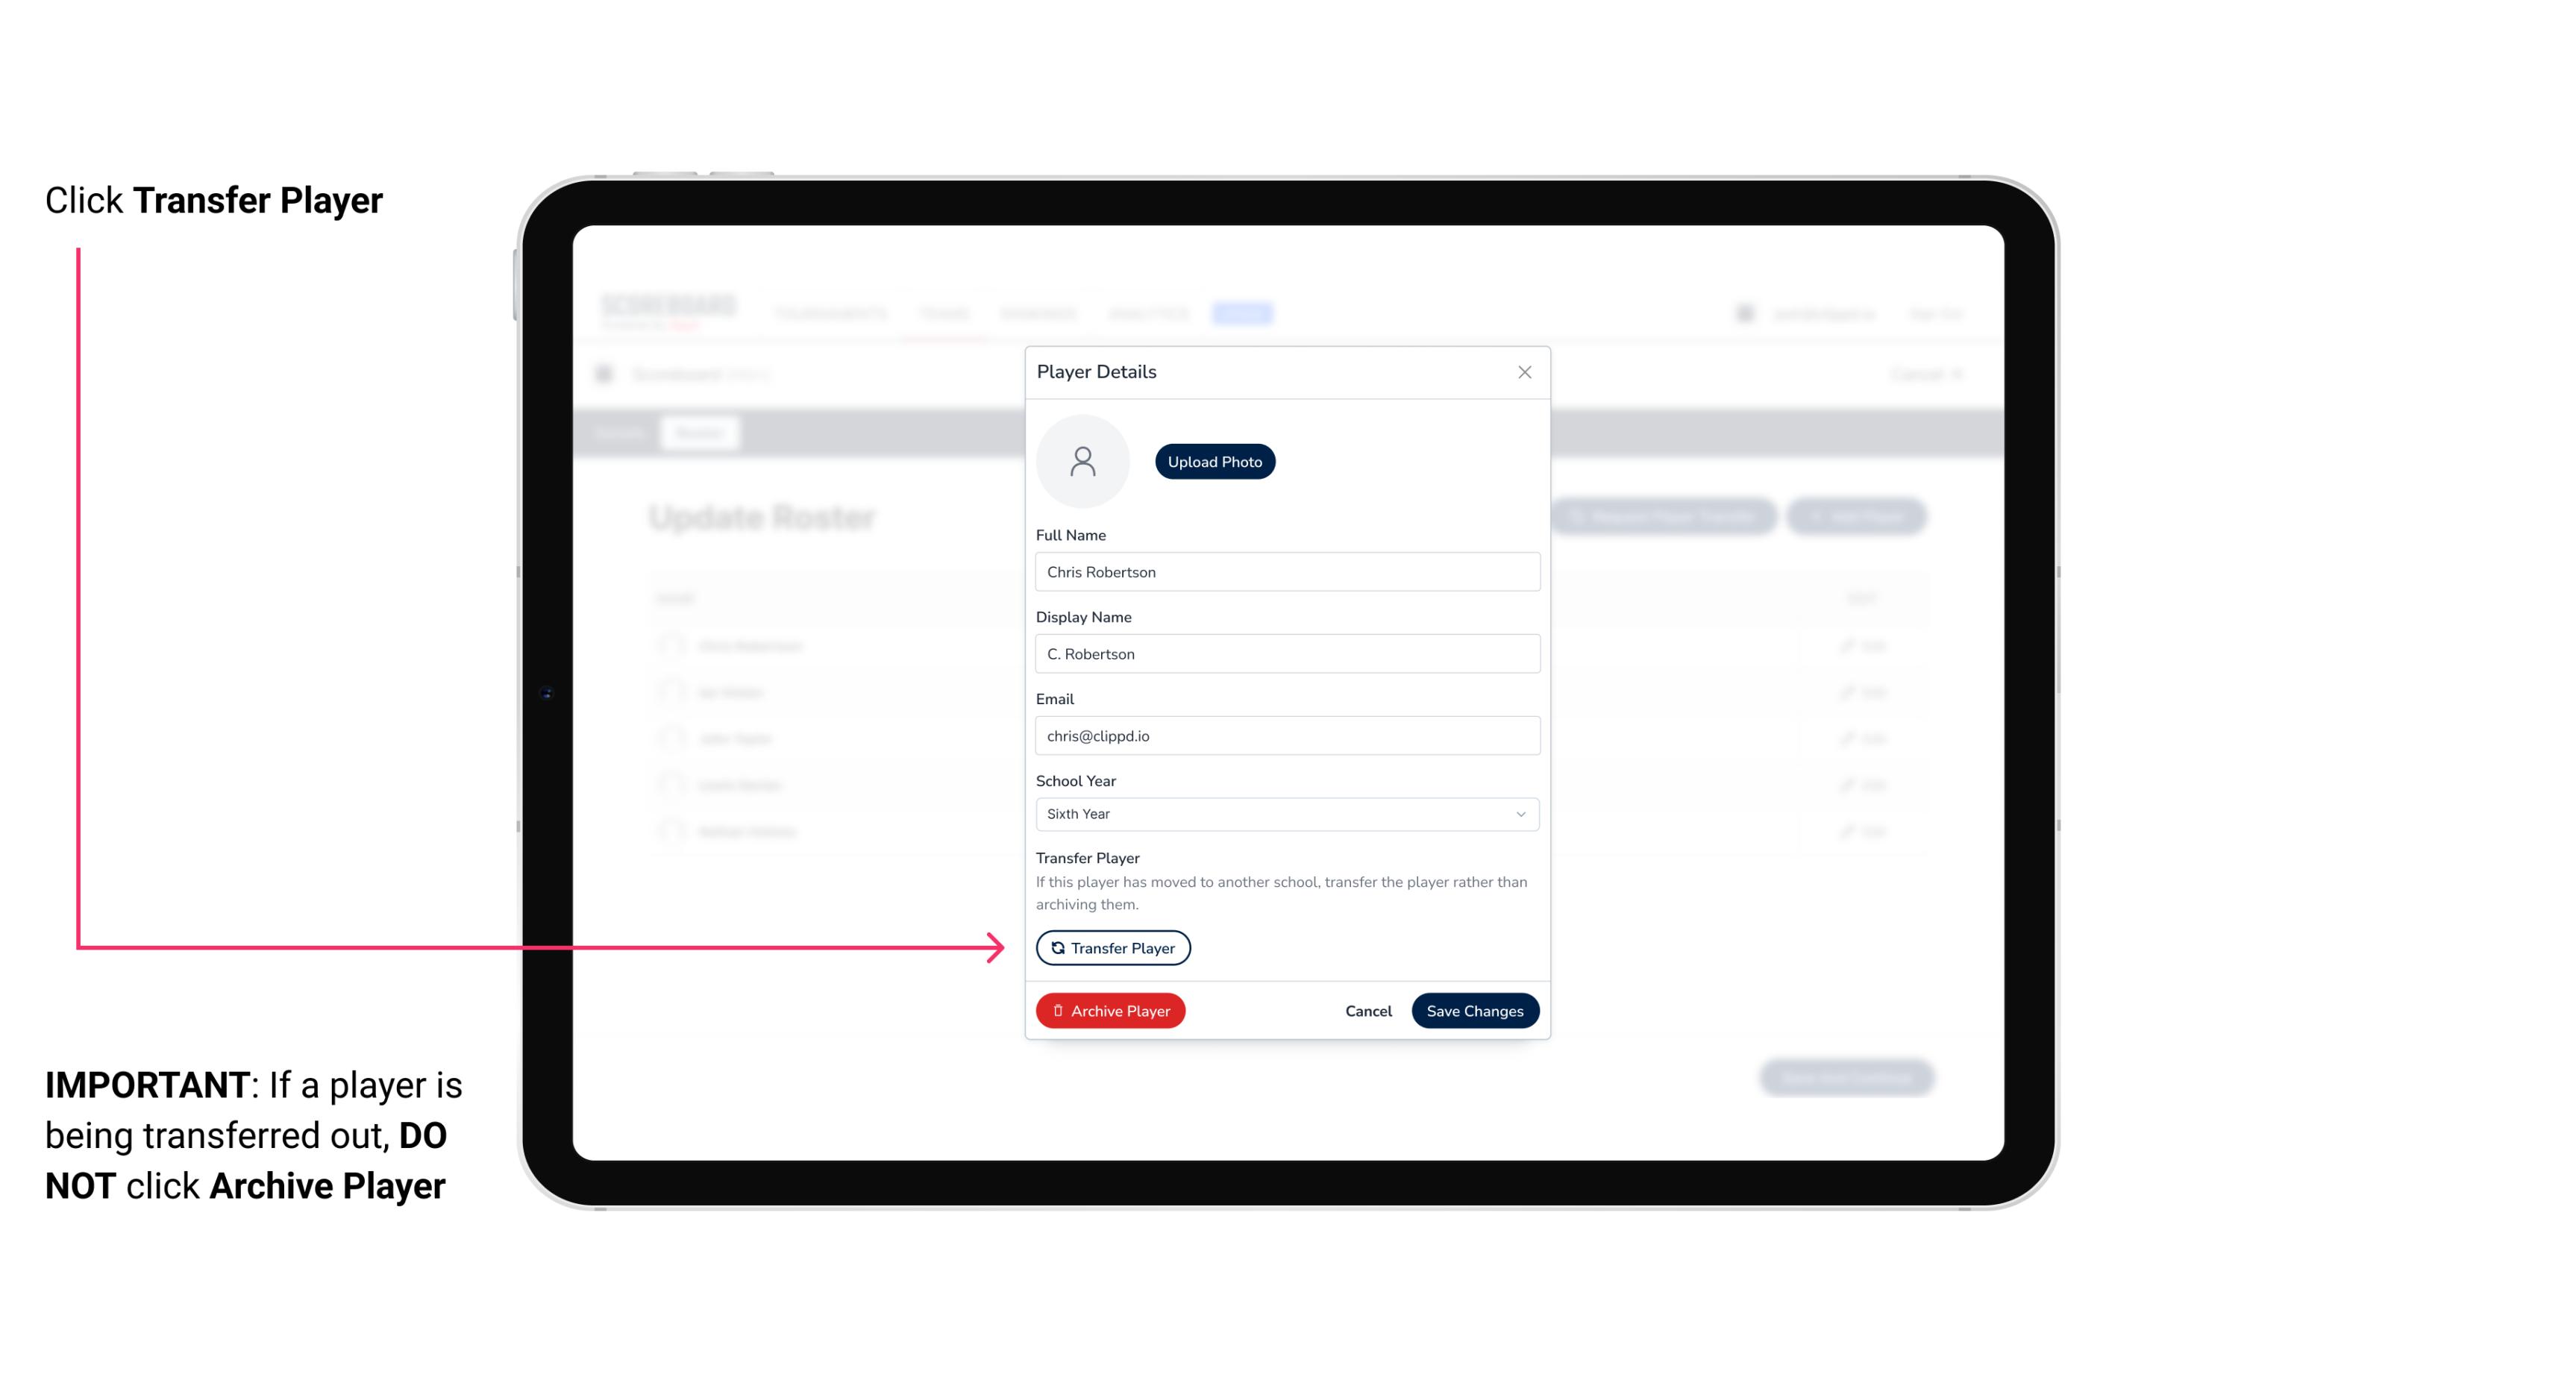Click the close X icon on Player Details
This screenshot has height=1386, width=2576.
pos(1524,372)
